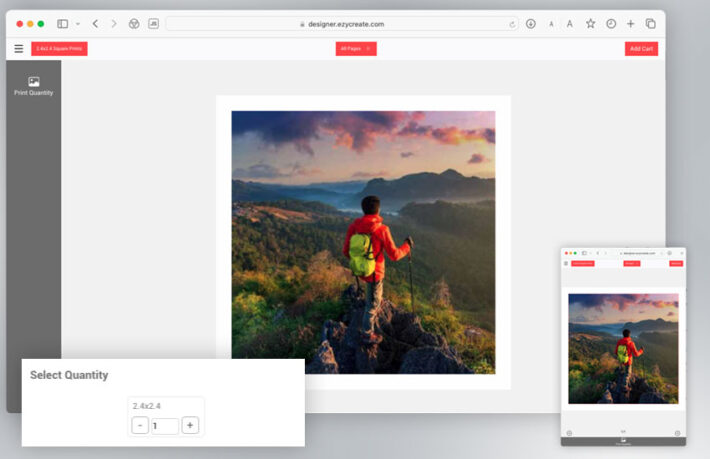Click the browser forward arrow

[113, 23]
